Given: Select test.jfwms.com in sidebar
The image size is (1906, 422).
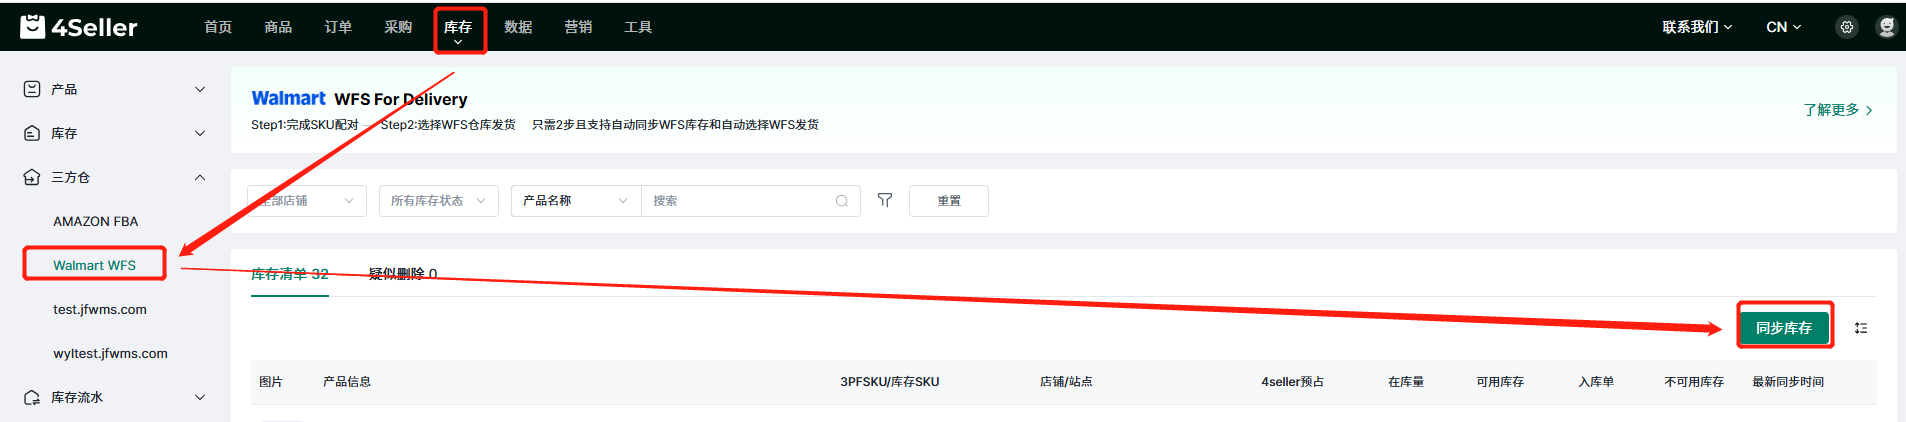Looking at the screenshot, I should pyautogui.click(x=100, y=309).
